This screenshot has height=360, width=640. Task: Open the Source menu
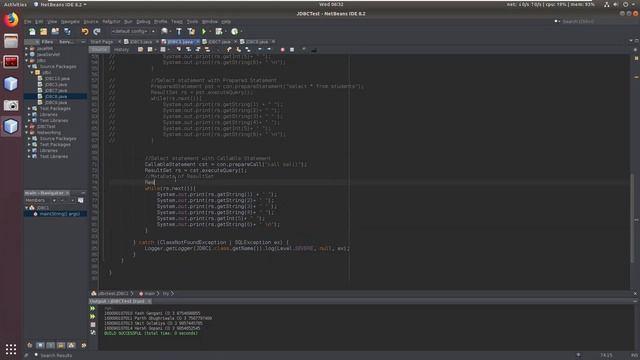91,22
